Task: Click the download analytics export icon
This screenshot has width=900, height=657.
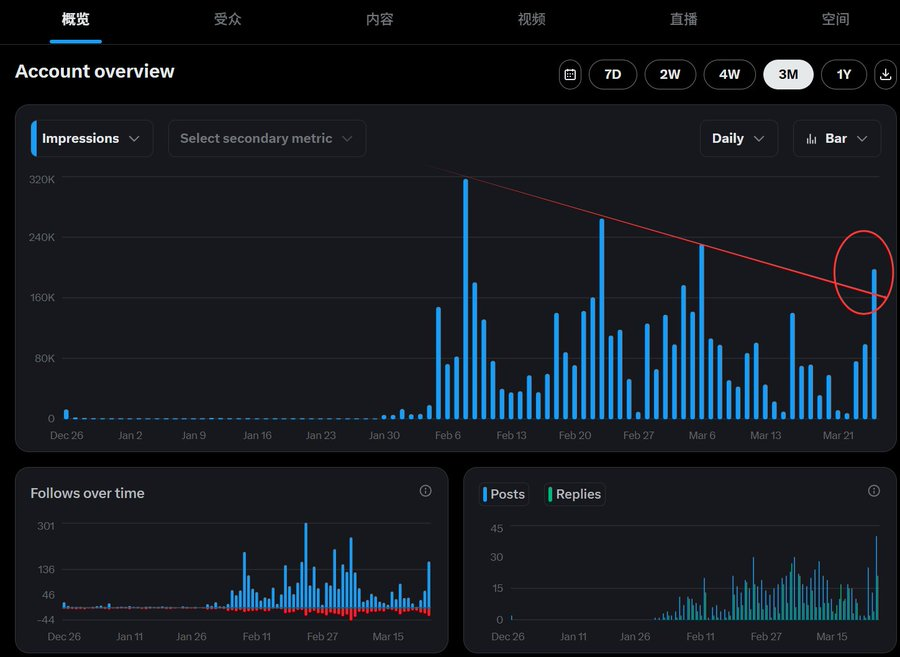Action: 885,74
